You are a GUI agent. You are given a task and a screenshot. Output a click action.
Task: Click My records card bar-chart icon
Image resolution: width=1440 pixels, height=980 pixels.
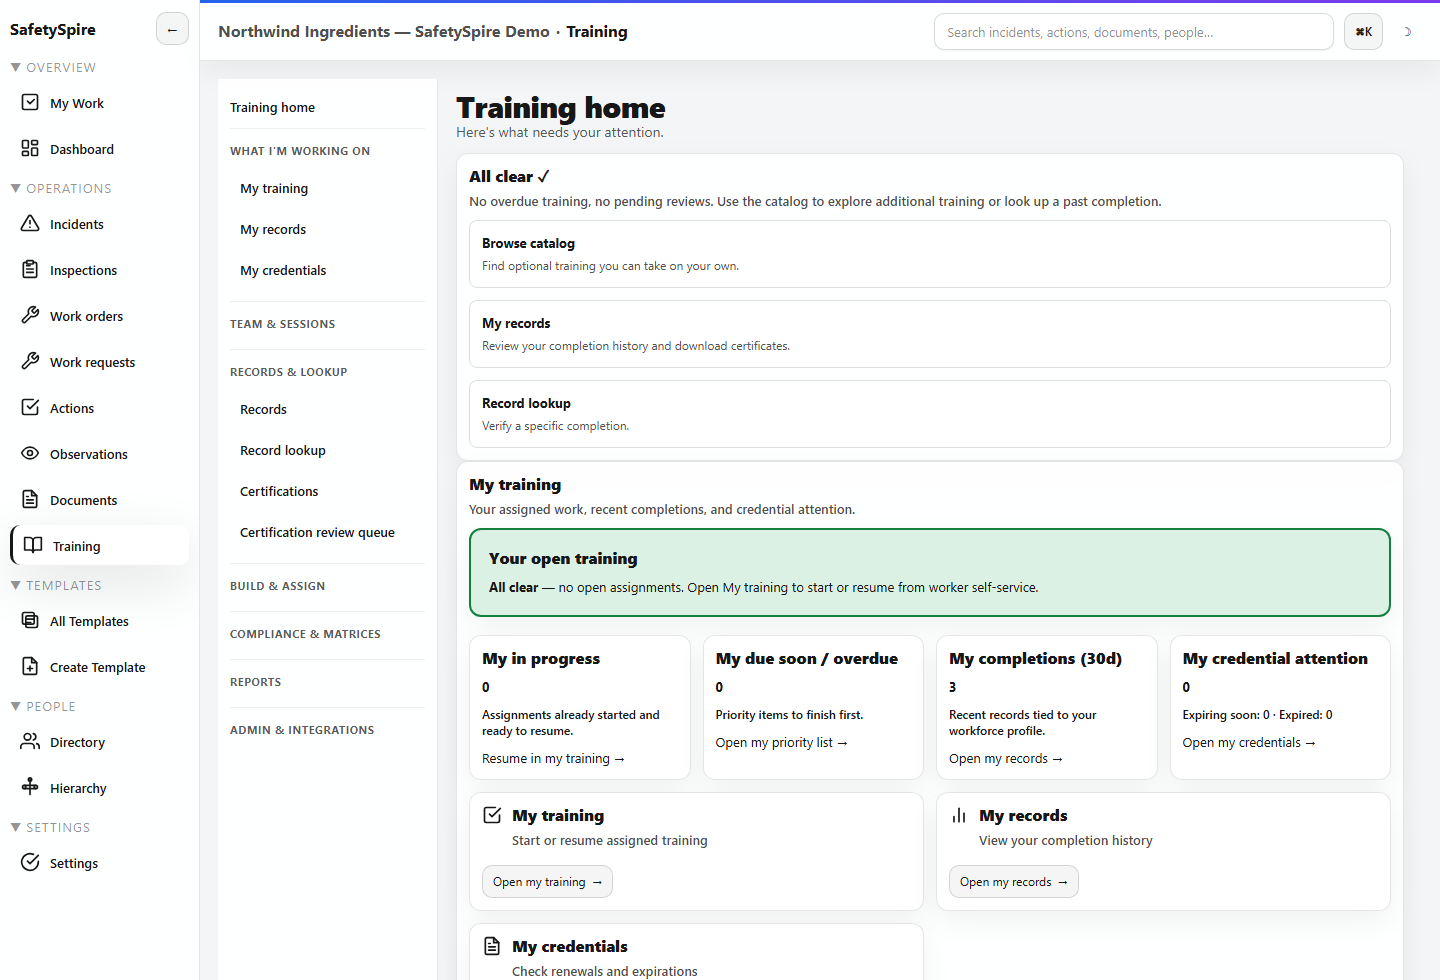pos(959,815)
